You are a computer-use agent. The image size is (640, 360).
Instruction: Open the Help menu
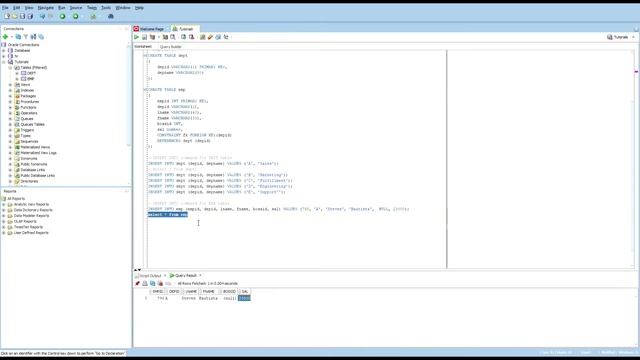(x=139, y=8)
